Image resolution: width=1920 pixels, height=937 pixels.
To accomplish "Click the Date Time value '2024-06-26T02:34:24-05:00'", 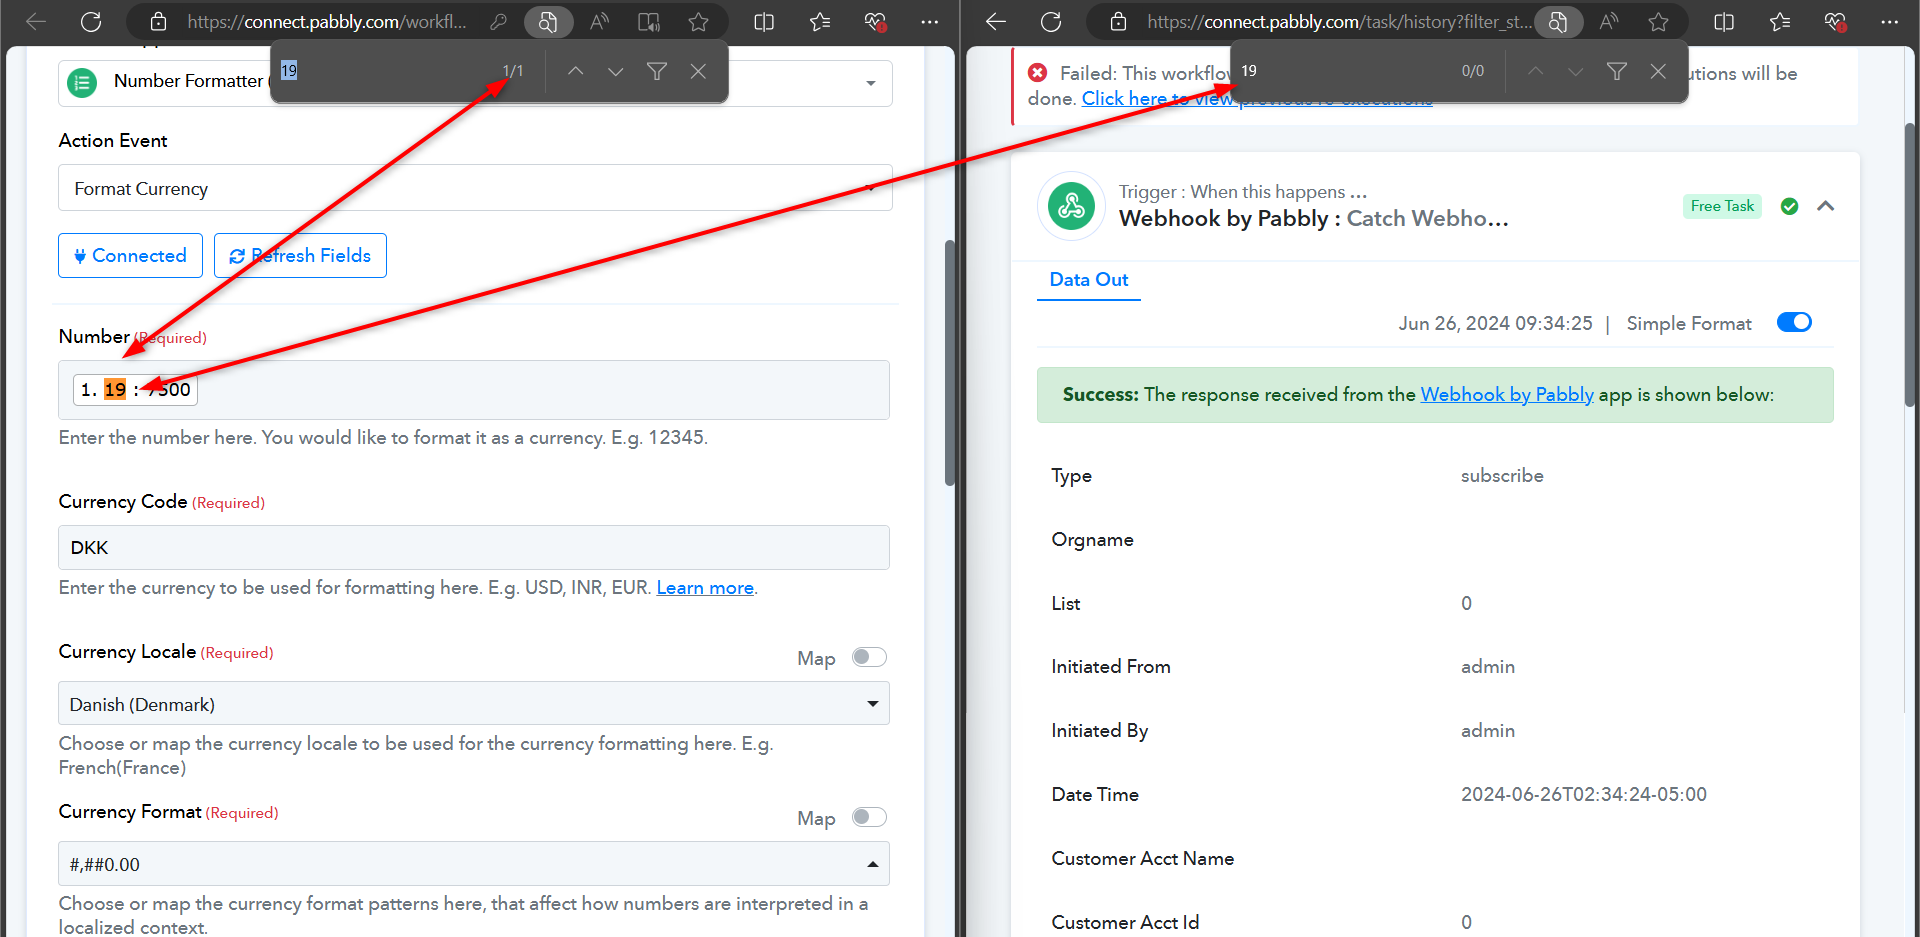I will 1584,795.
